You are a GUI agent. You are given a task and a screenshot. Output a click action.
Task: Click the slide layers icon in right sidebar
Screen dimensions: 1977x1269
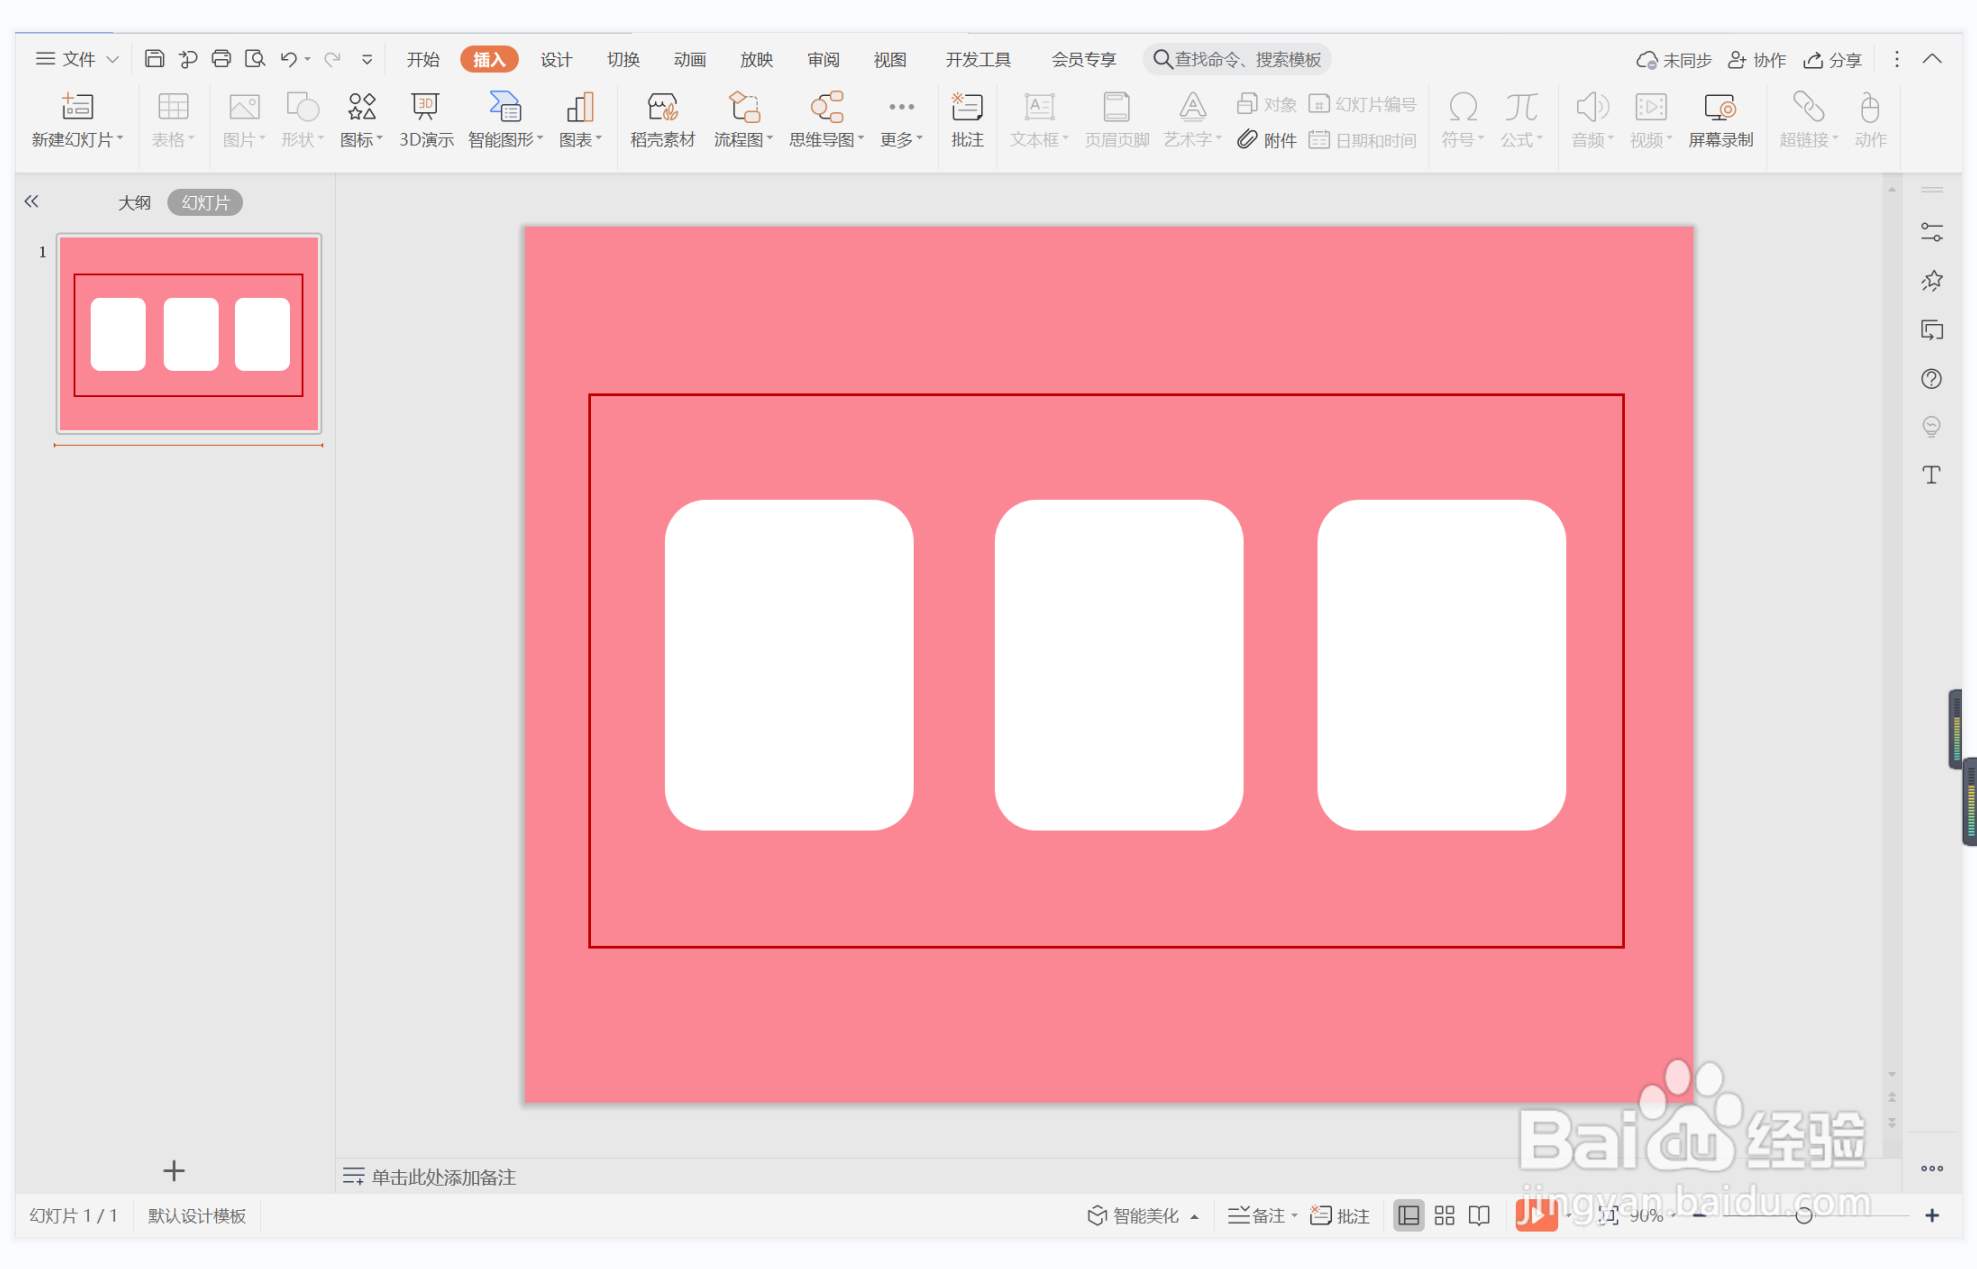pos(1932,330)
